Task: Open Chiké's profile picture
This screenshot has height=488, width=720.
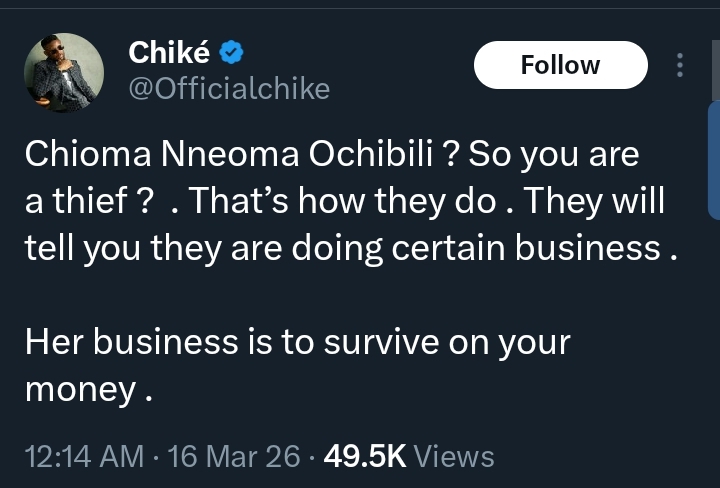Action: click(64, 72)
